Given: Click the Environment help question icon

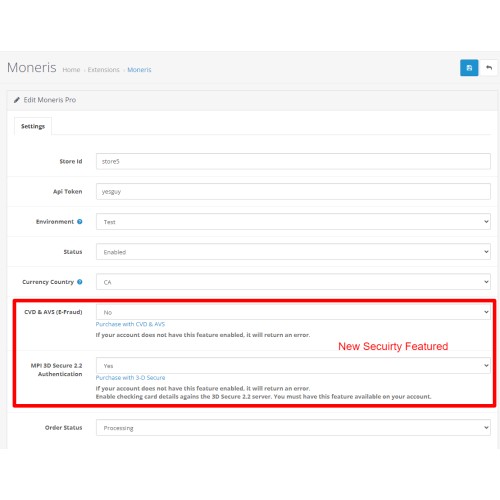Looking at the screenshot, I should [x=80, y=222].
